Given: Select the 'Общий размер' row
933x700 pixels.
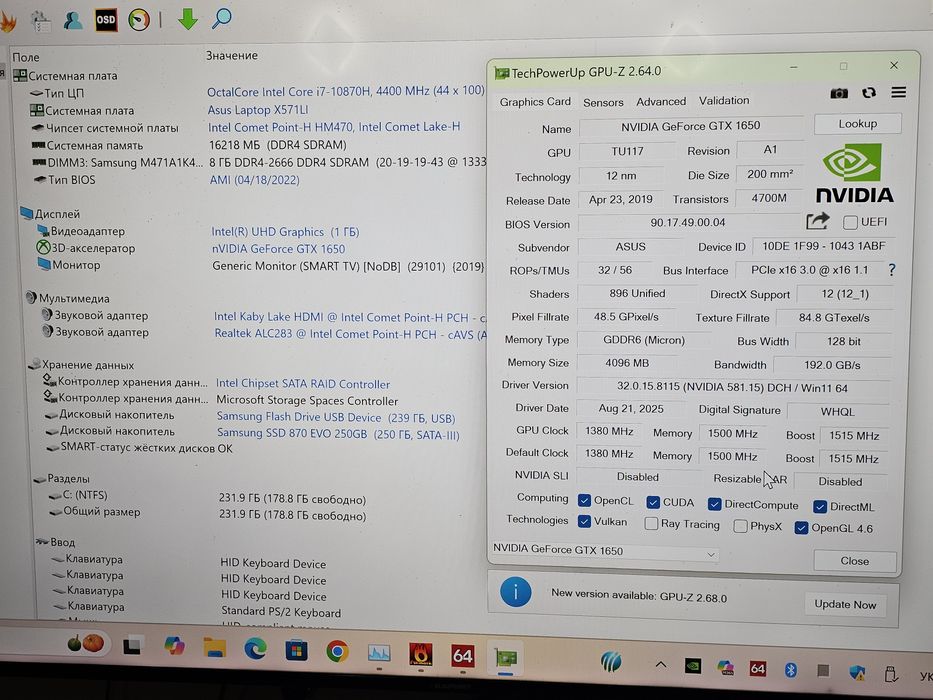Looking at the screenshot, I should (x=206, y=513).
